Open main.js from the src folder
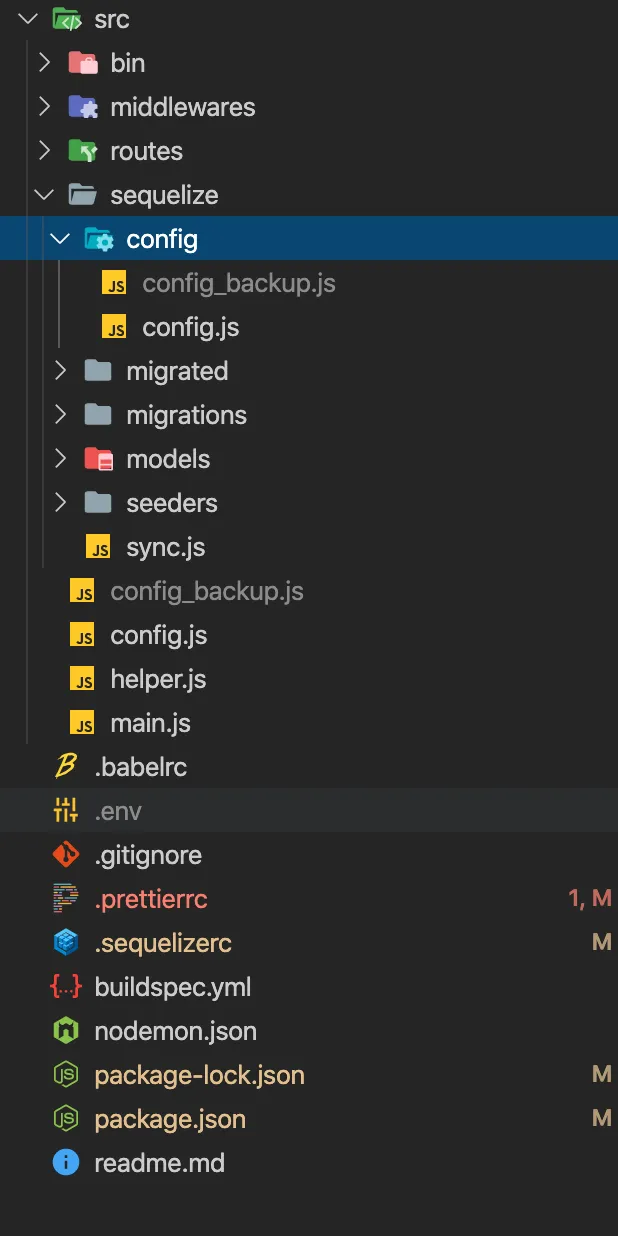This screenshot has height=1236, width=618. click(150, 723)
